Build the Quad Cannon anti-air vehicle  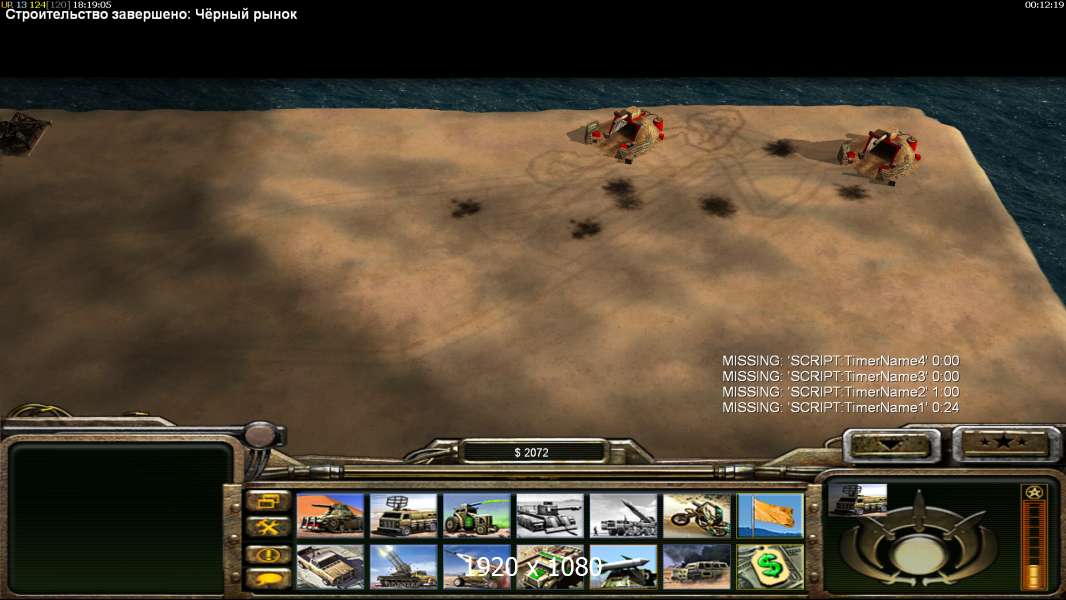click(x=404, y=566)
